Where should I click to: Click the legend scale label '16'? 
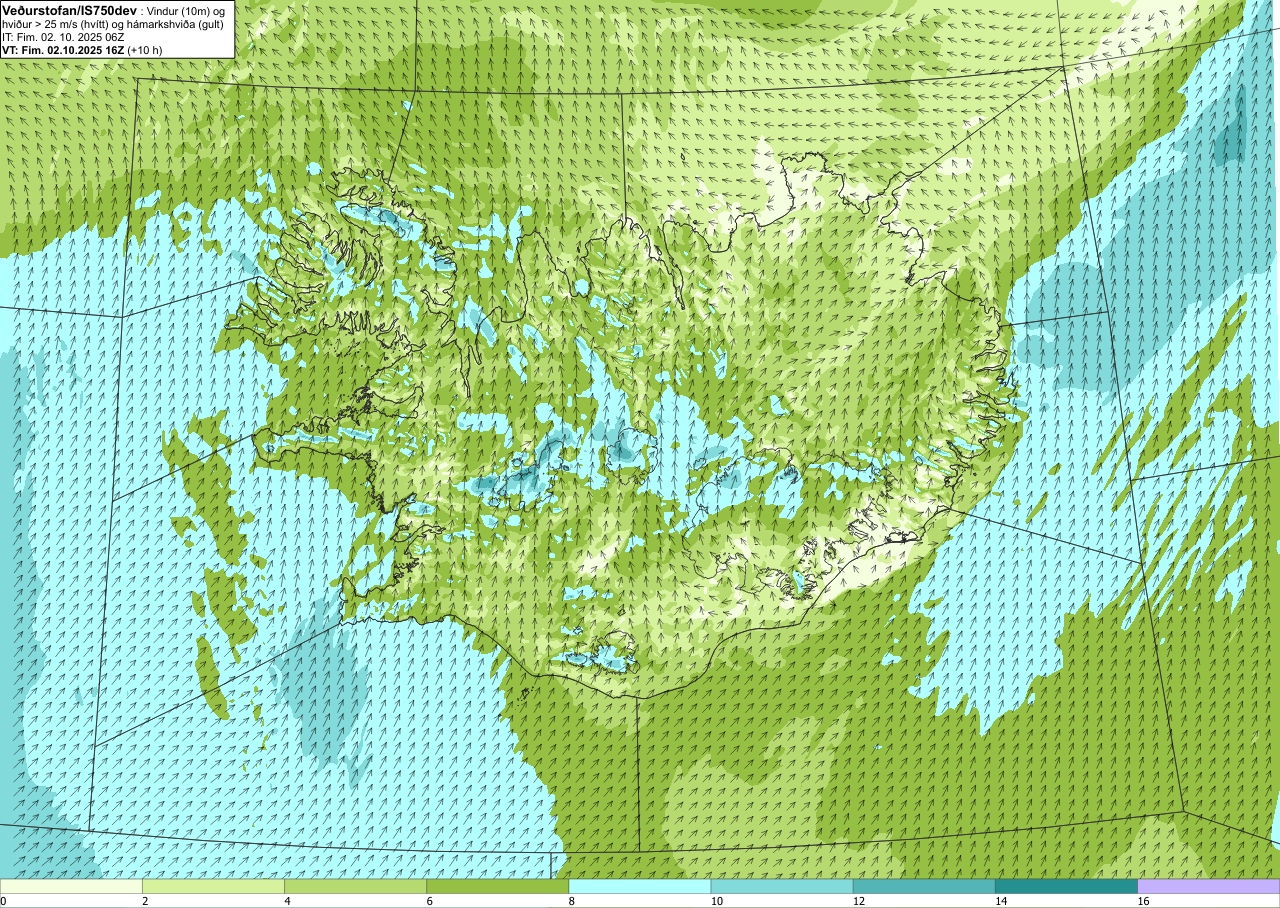point(1143,901)
